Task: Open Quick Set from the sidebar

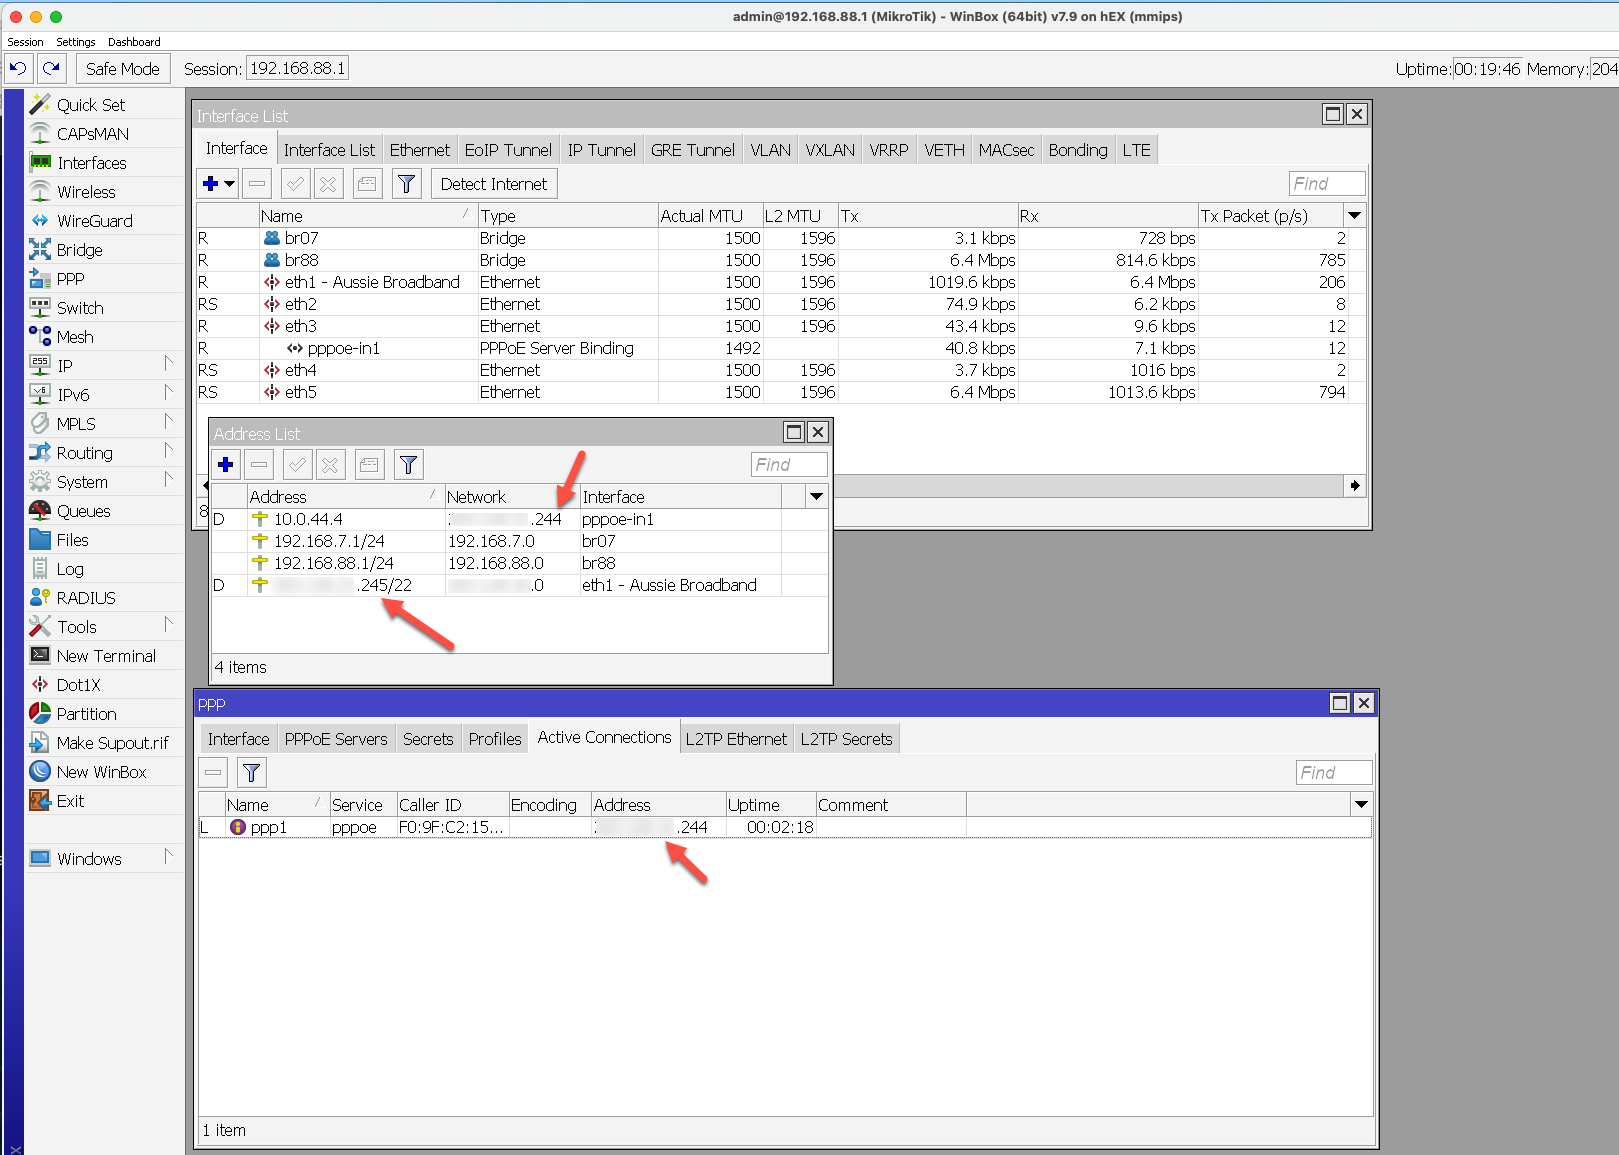Action: point(92,104)
